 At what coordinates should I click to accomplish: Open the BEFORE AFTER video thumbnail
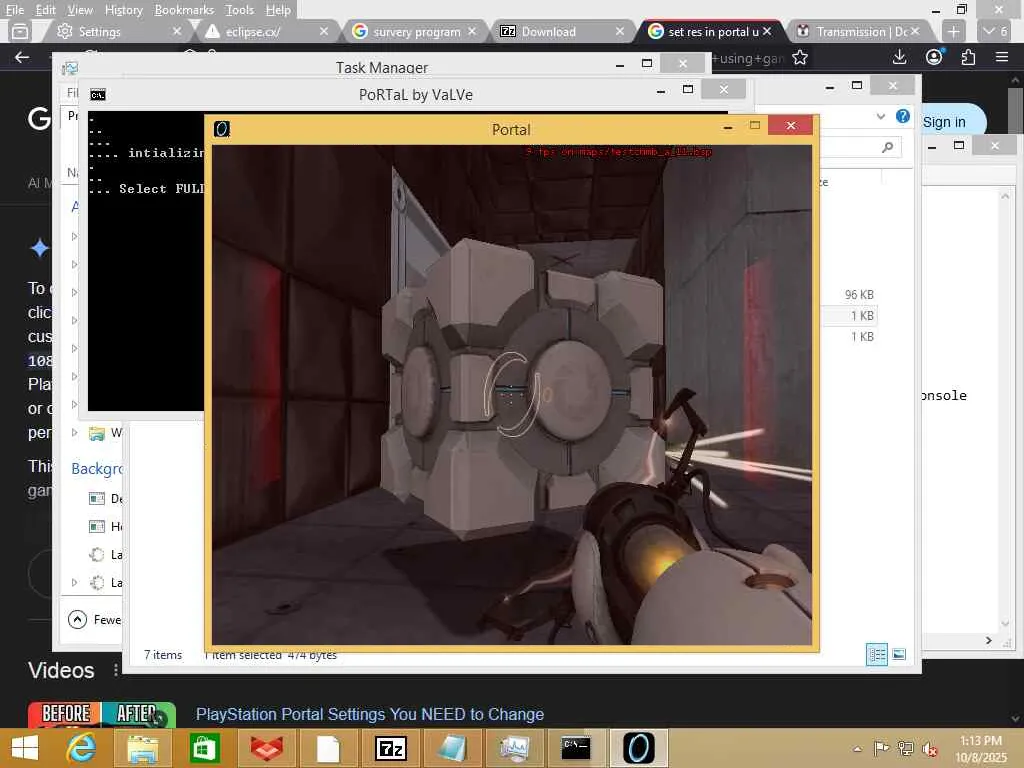tap(102, 714)
